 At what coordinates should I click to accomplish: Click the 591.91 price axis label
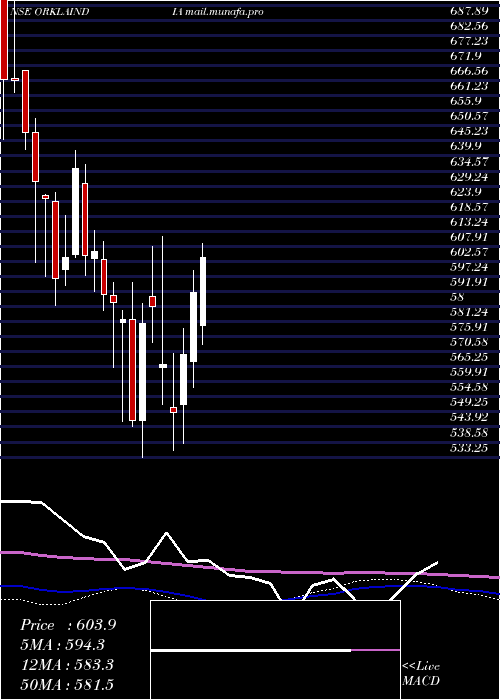(469, 282)
